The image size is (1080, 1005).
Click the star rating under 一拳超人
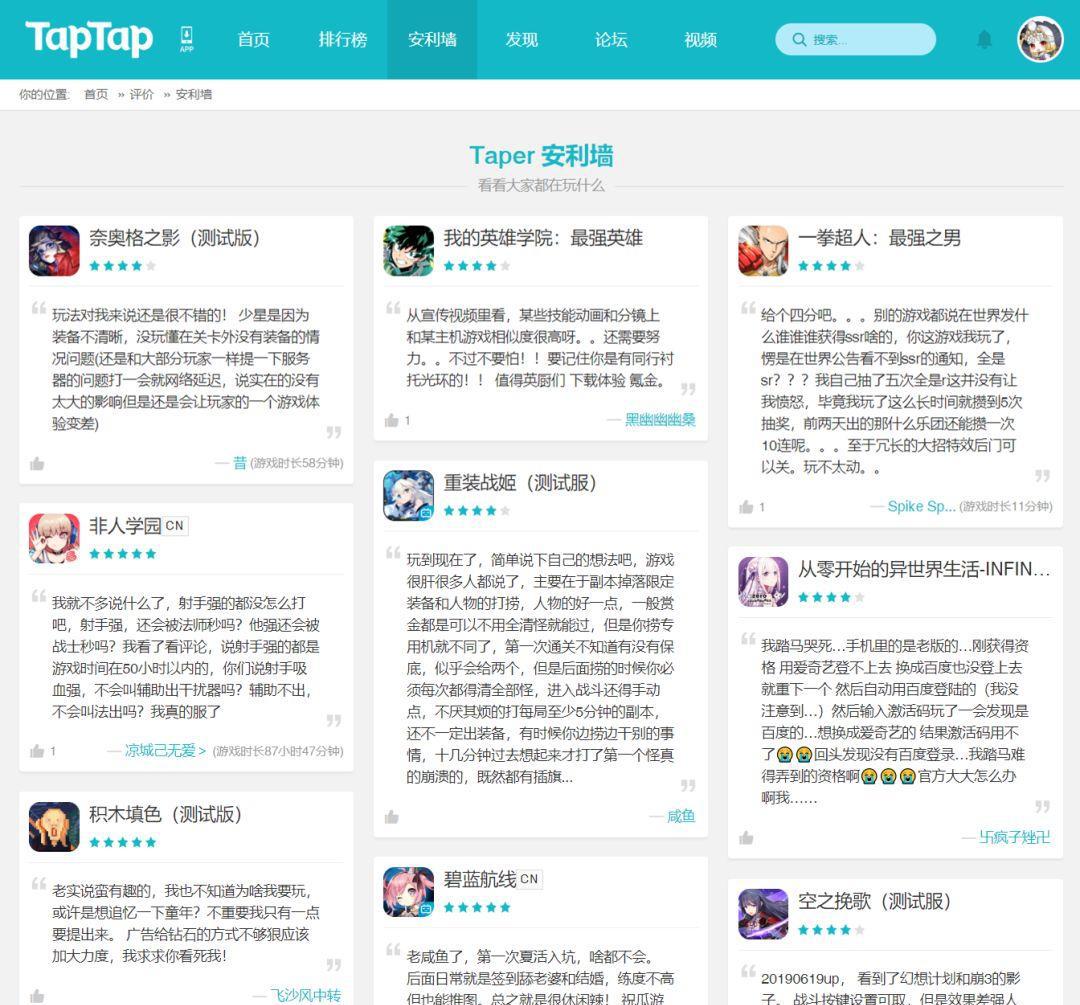coord(831,266)
